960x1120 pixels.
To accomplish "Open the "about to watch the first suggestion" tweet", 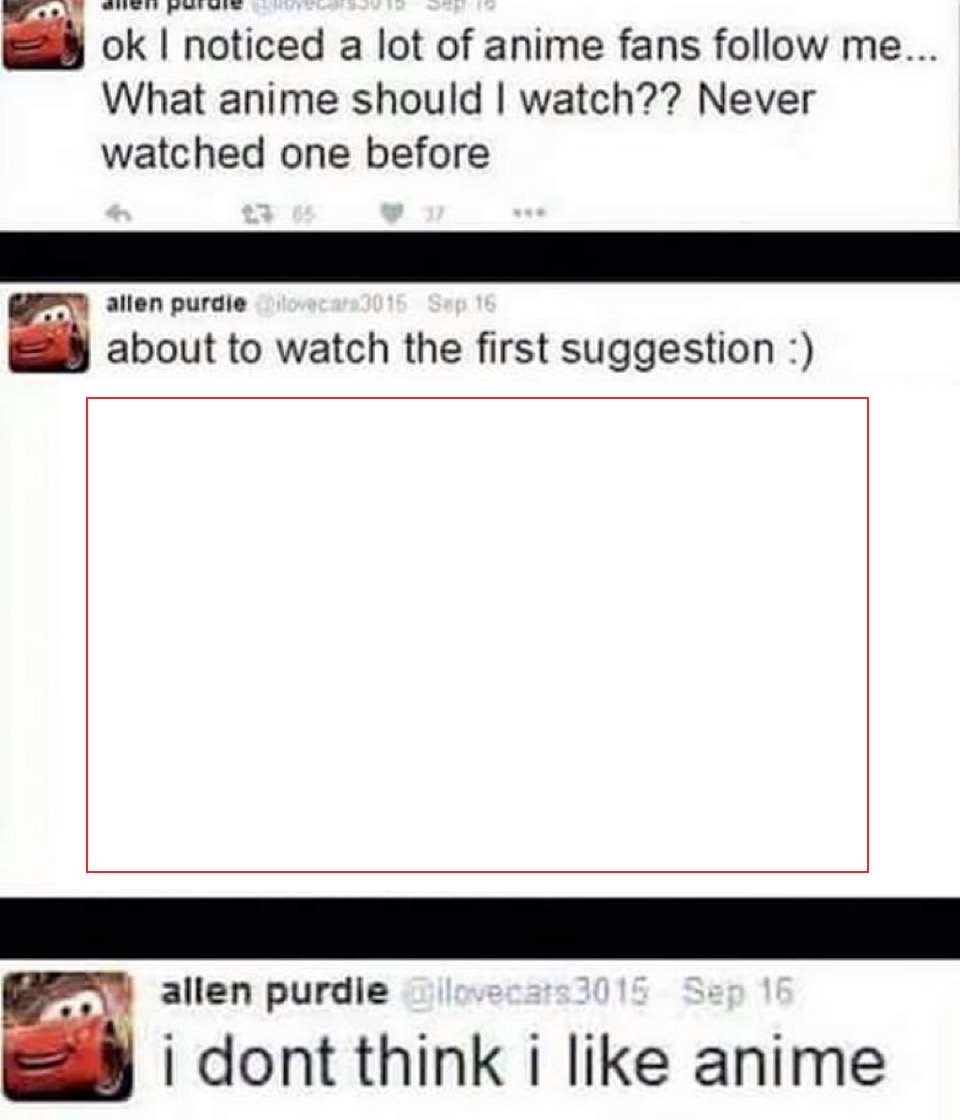I will pyautogui.click(x=460, y=349).
